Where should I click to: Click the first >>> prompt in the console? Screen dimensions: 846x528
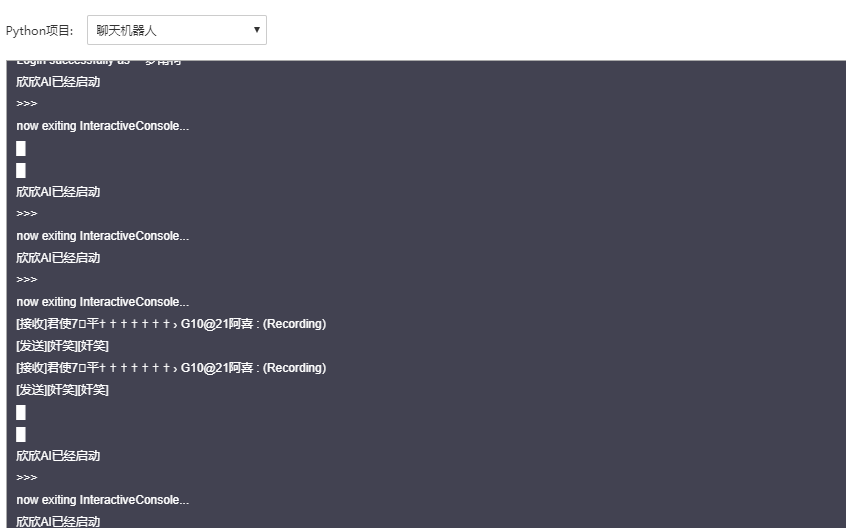pyautogui.click(x=27, y=104)
